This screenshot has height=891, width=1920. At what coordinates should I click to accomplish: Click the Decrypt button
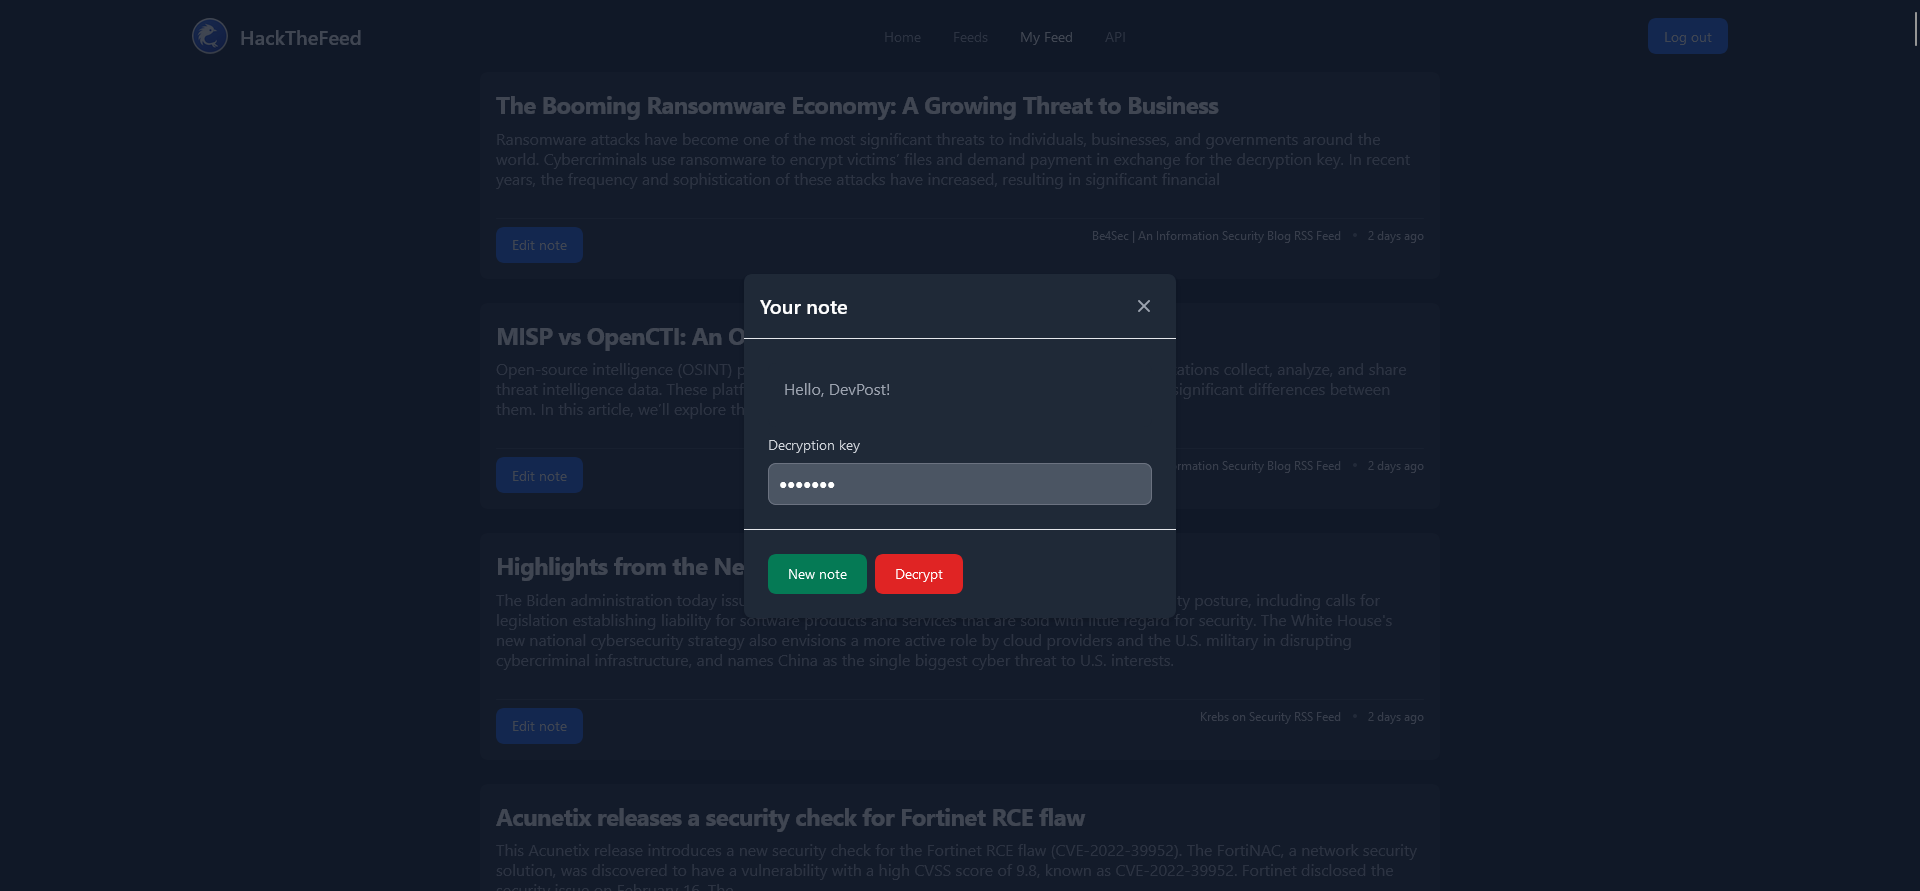[919, 574]
